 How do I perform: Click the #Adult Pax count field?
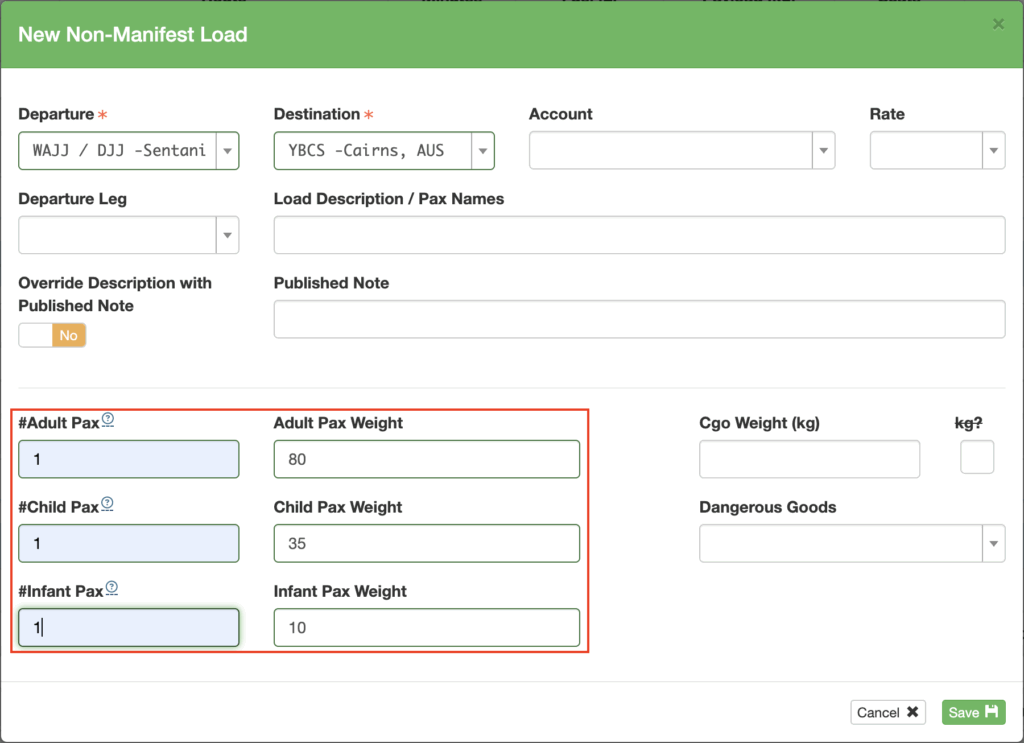pos(129,459)
